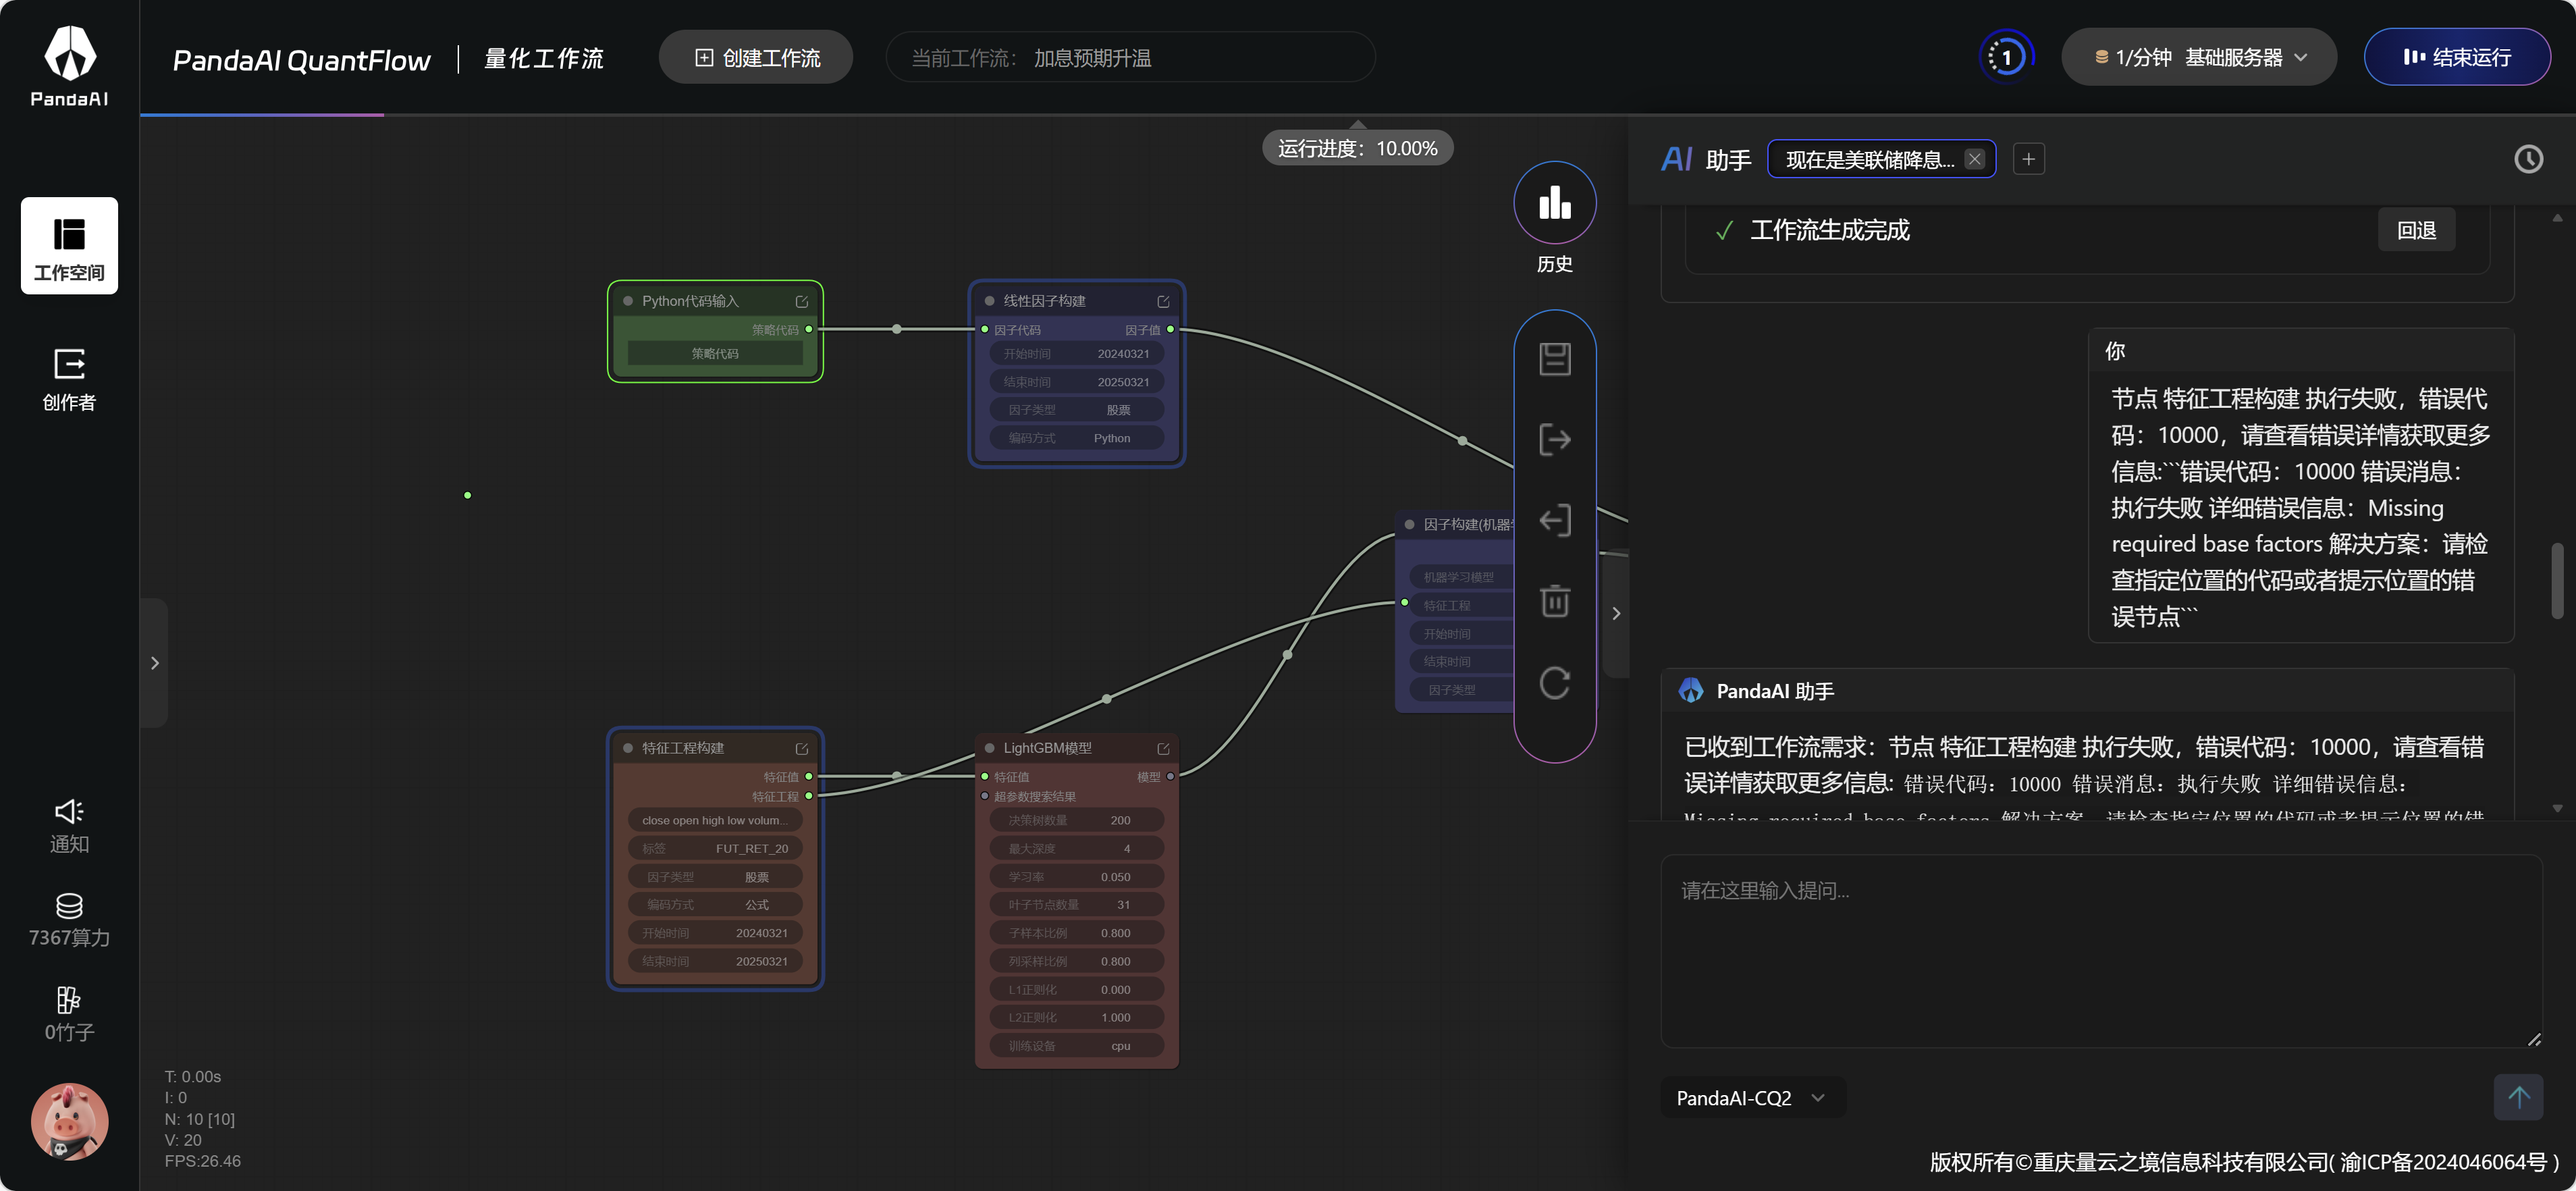The height and width of the screenshot is (1191, 2576).
Task: Click 标签 FUT_RET_20 field in 特征工程构建
Action: (x=715, y=849)
